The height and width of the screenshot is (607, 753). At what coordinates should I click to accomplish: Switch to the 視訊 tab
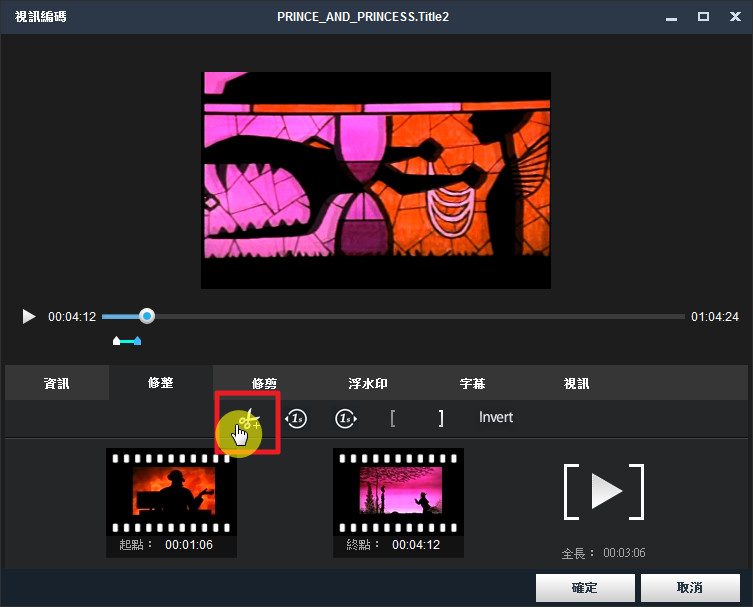point(577,383)
